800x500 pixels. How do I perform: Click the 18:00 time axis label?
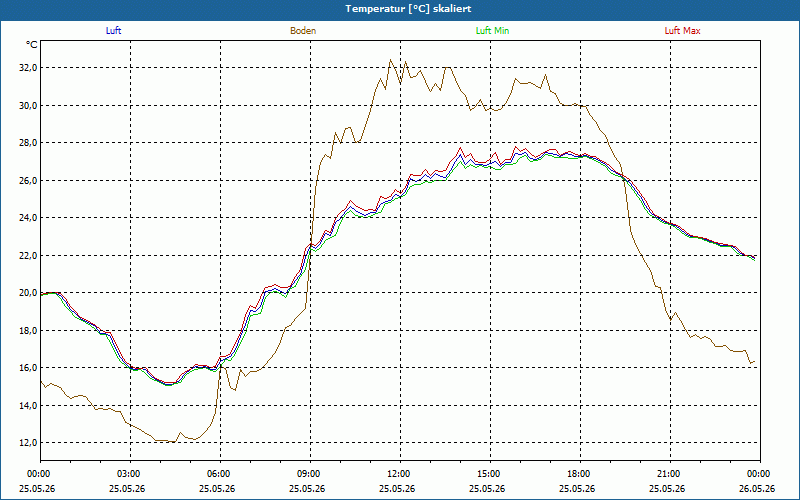pos(580,474)
